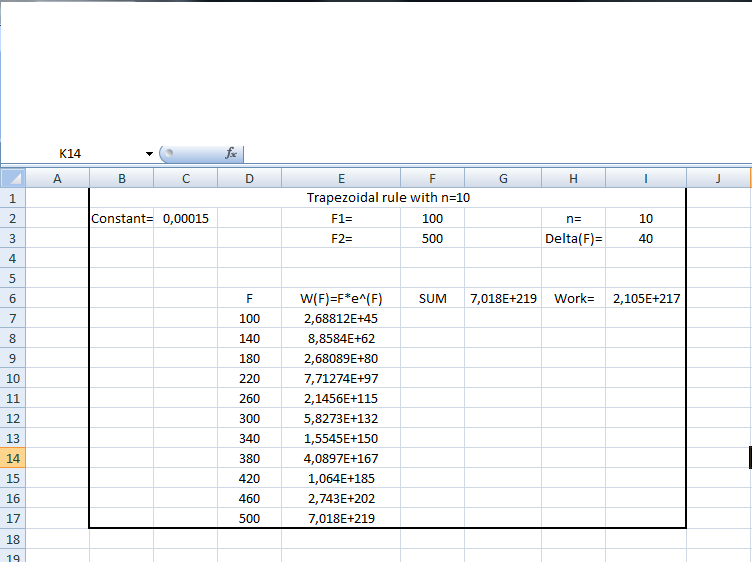
Task: Click the F2= value cell 500 in column F
Action: point(432,238)
